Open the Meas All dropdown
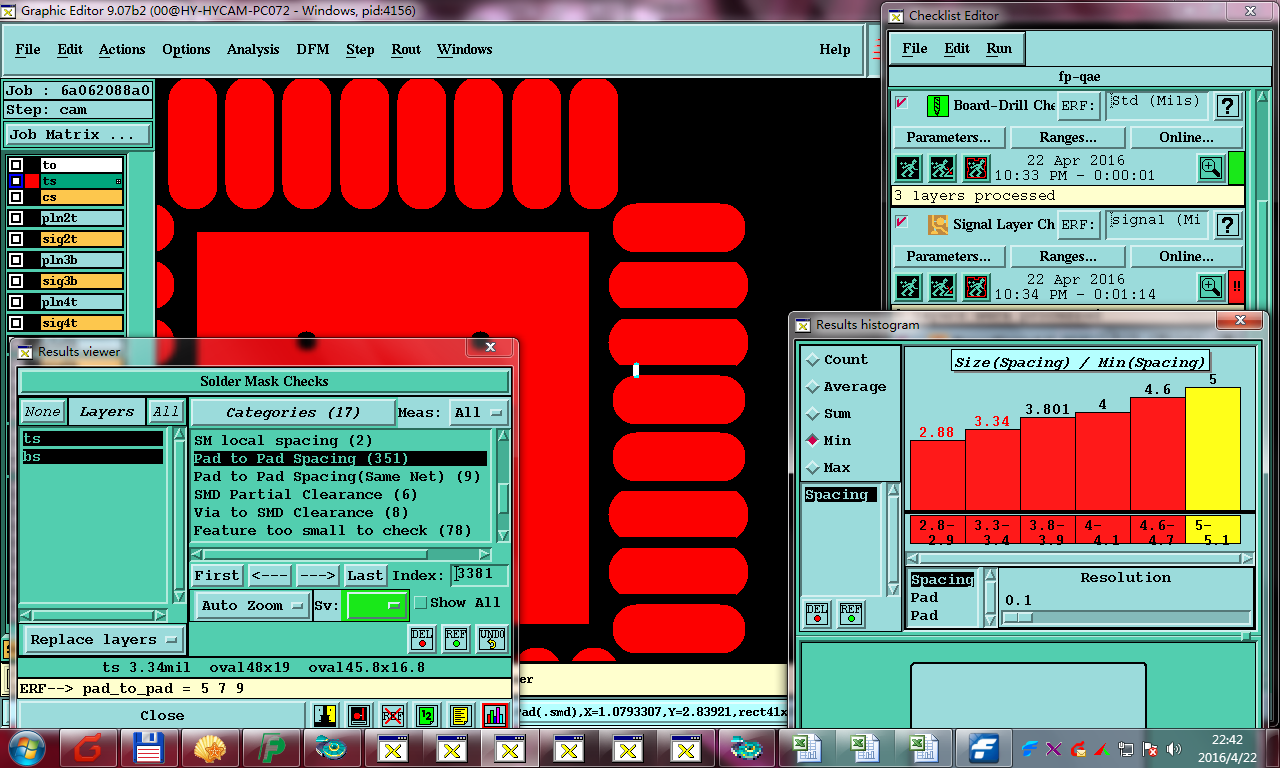The image size is (1280, 768). pyautogui.click(x=479, y=412)
